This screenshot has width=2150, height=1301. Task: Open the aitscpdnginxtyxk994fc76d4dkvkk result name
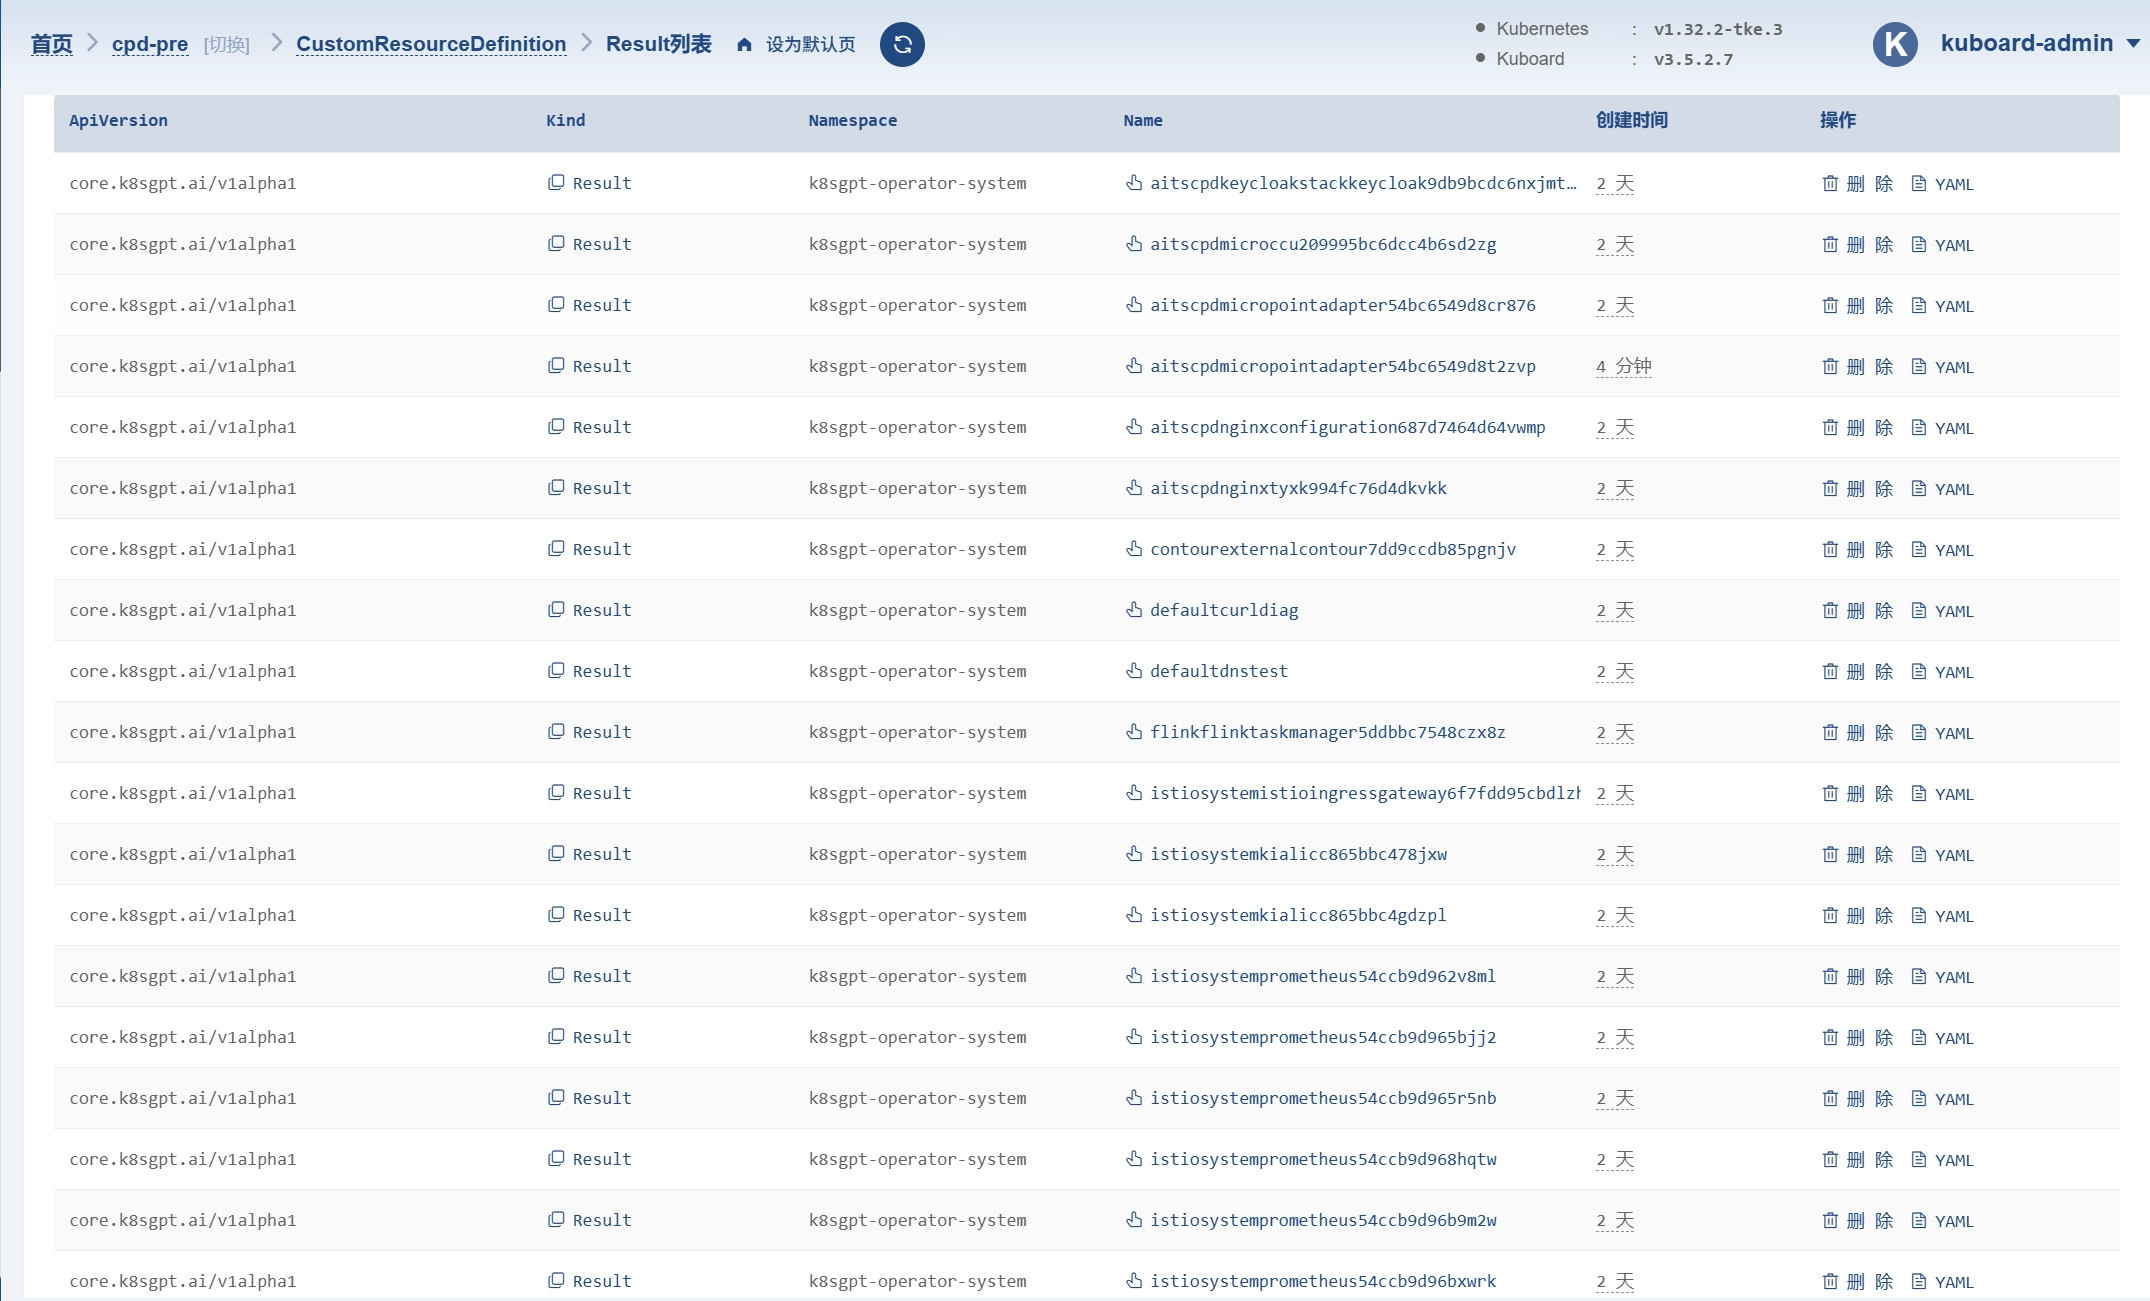coord(1298,488)
